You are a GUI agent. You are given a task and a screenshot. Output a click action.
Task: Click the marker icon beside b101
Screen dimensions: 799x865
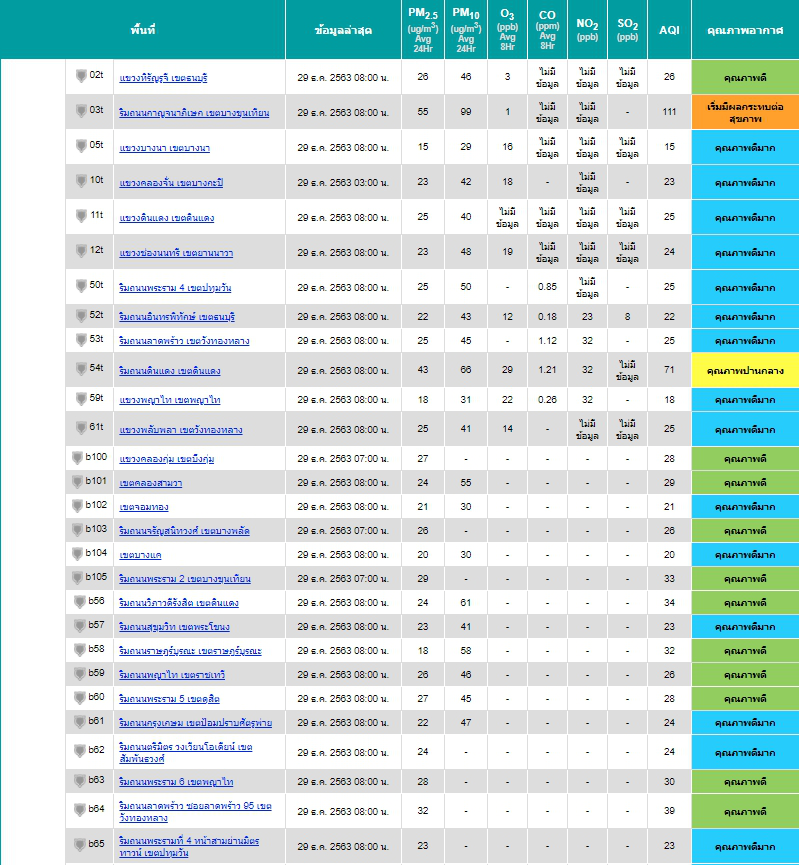[x=77, y=482]
